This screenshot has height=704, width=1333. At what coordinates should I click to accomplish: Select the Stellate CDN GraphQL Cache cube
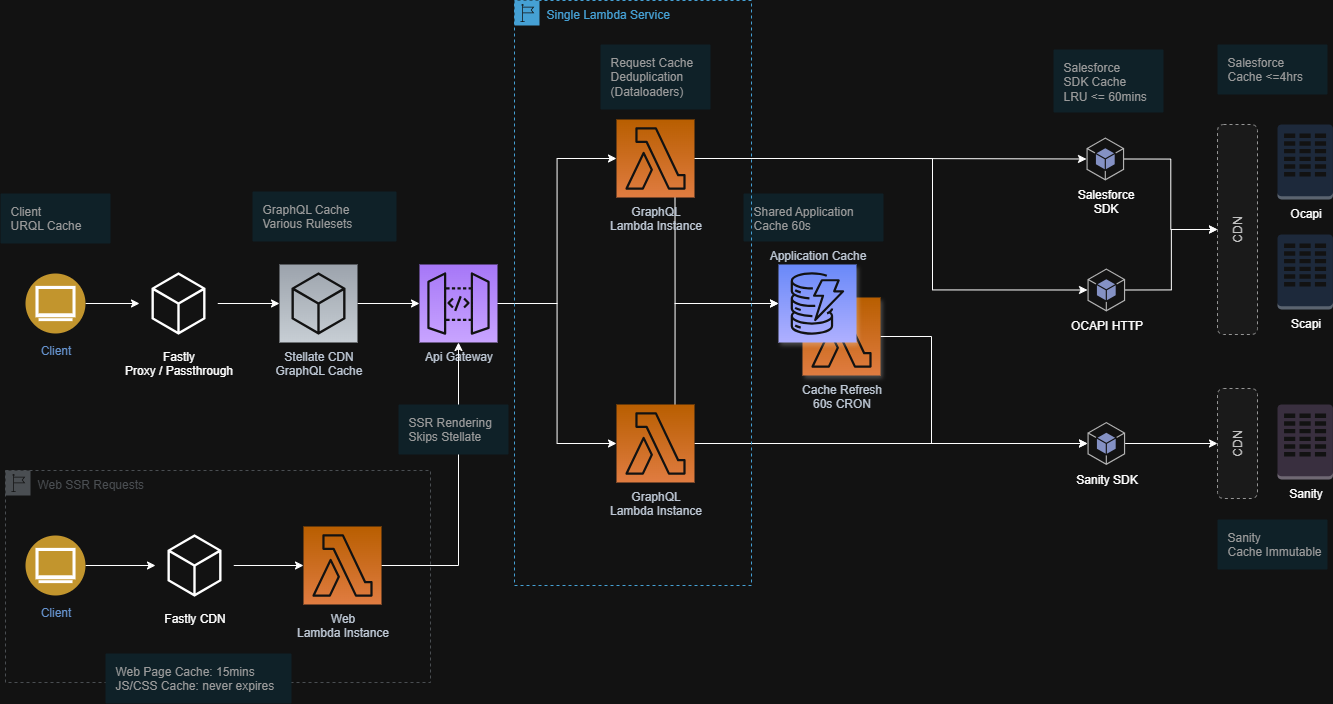pyautogui.click(x=319, y=303)
